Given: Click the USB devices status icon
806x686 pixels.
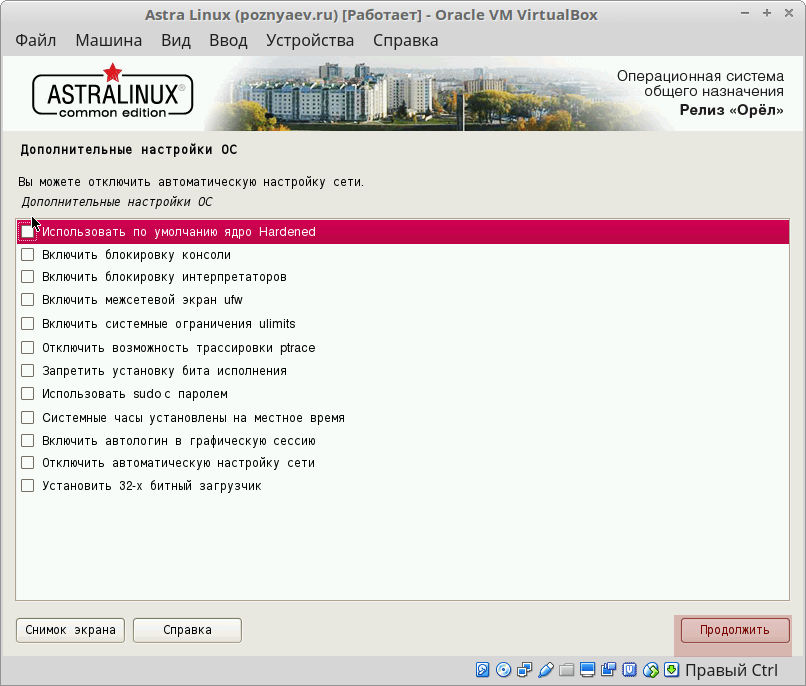Looking at the screenshot, I should pyautogui.click(x=546, y=670).
